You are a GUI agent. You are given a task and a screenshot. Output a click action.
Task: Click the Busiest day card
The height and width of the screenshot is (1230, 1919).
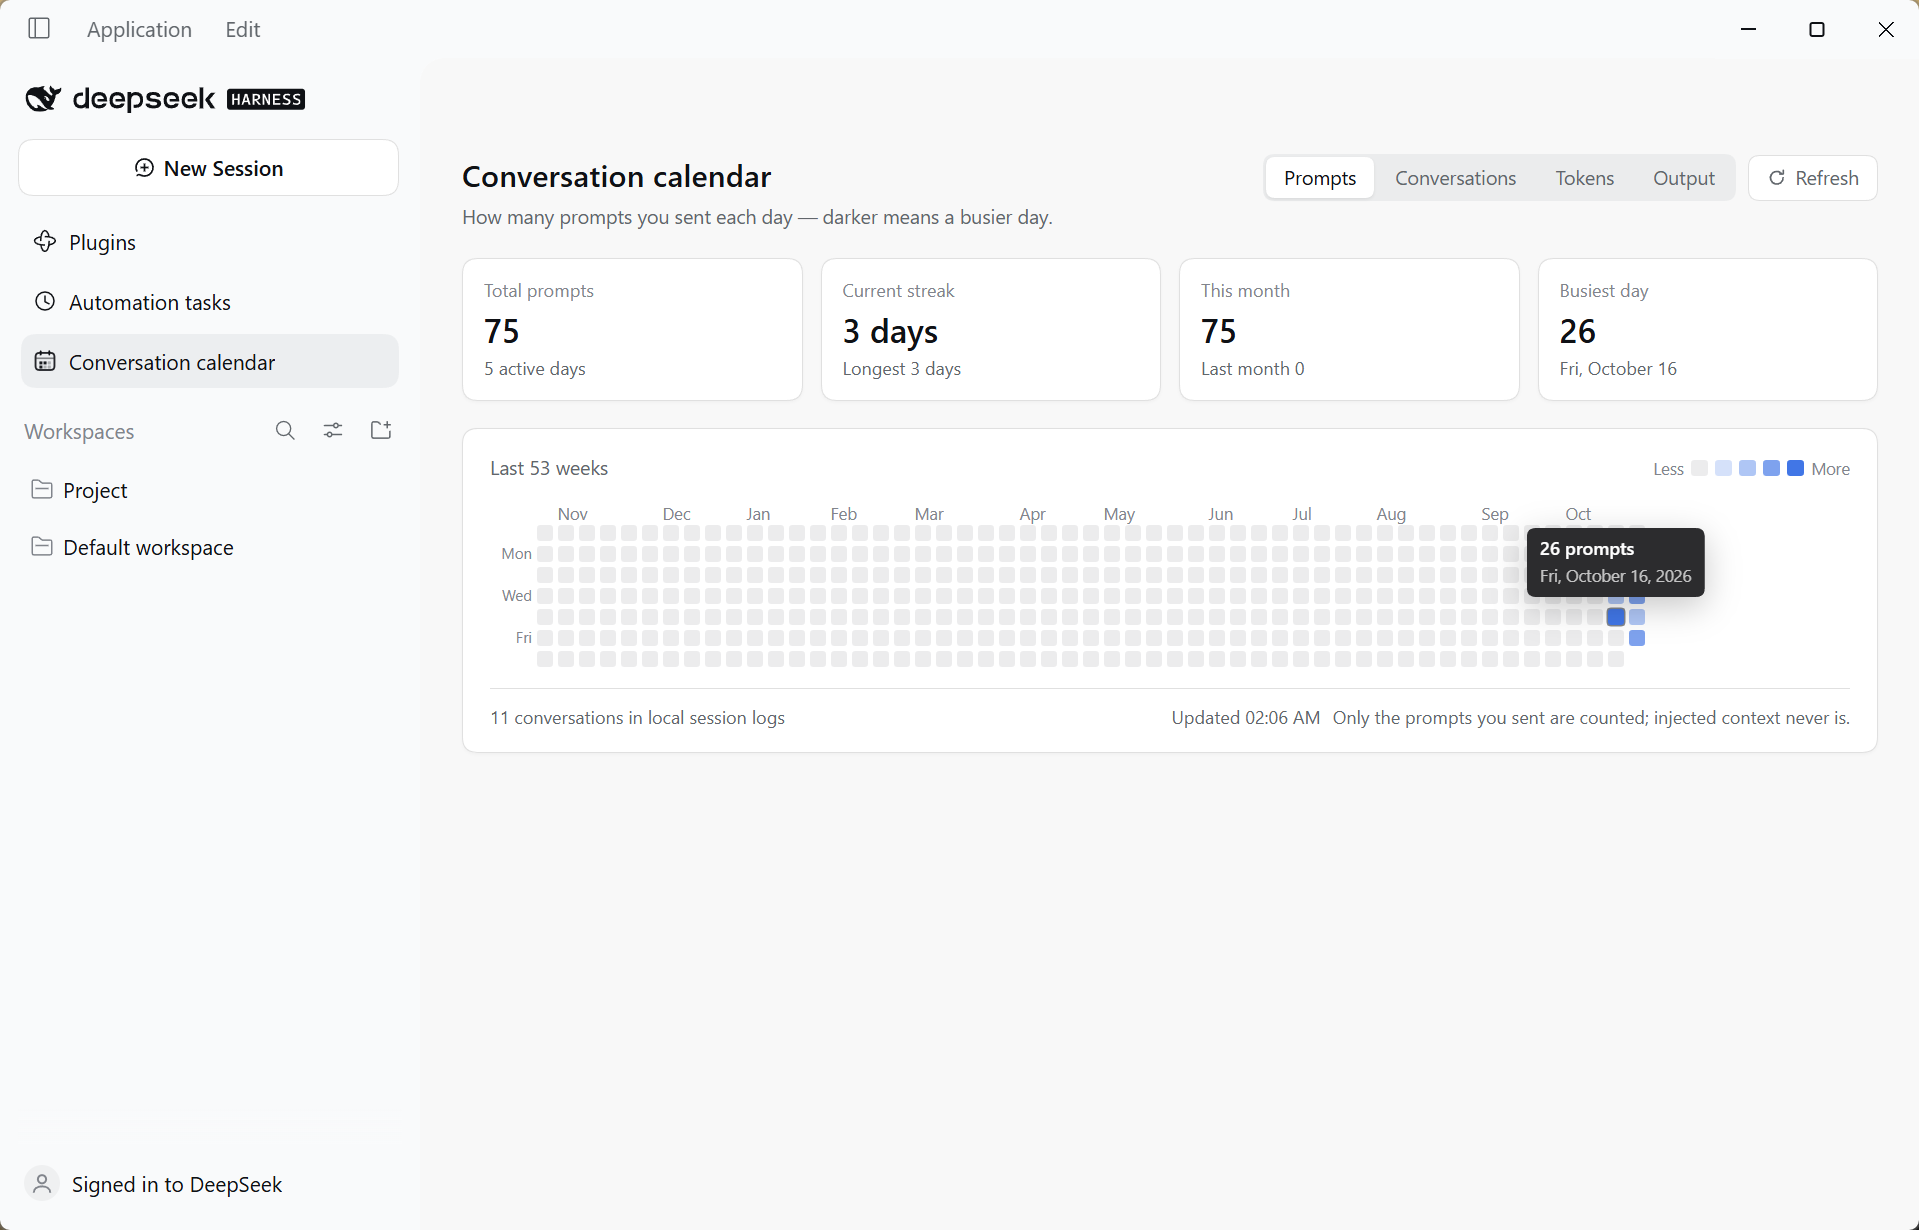(1707, 329)
